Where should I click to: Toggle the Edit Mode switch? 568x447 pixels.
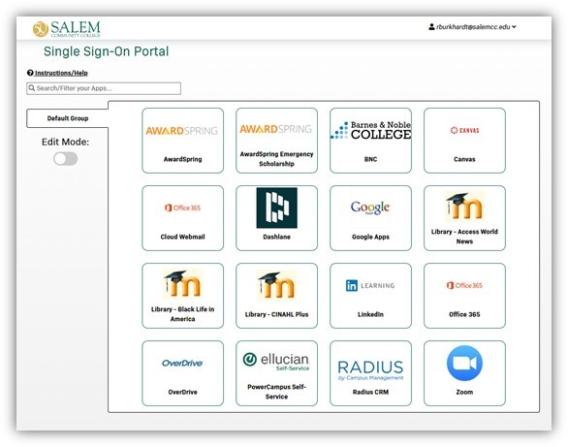click(66, 159)
